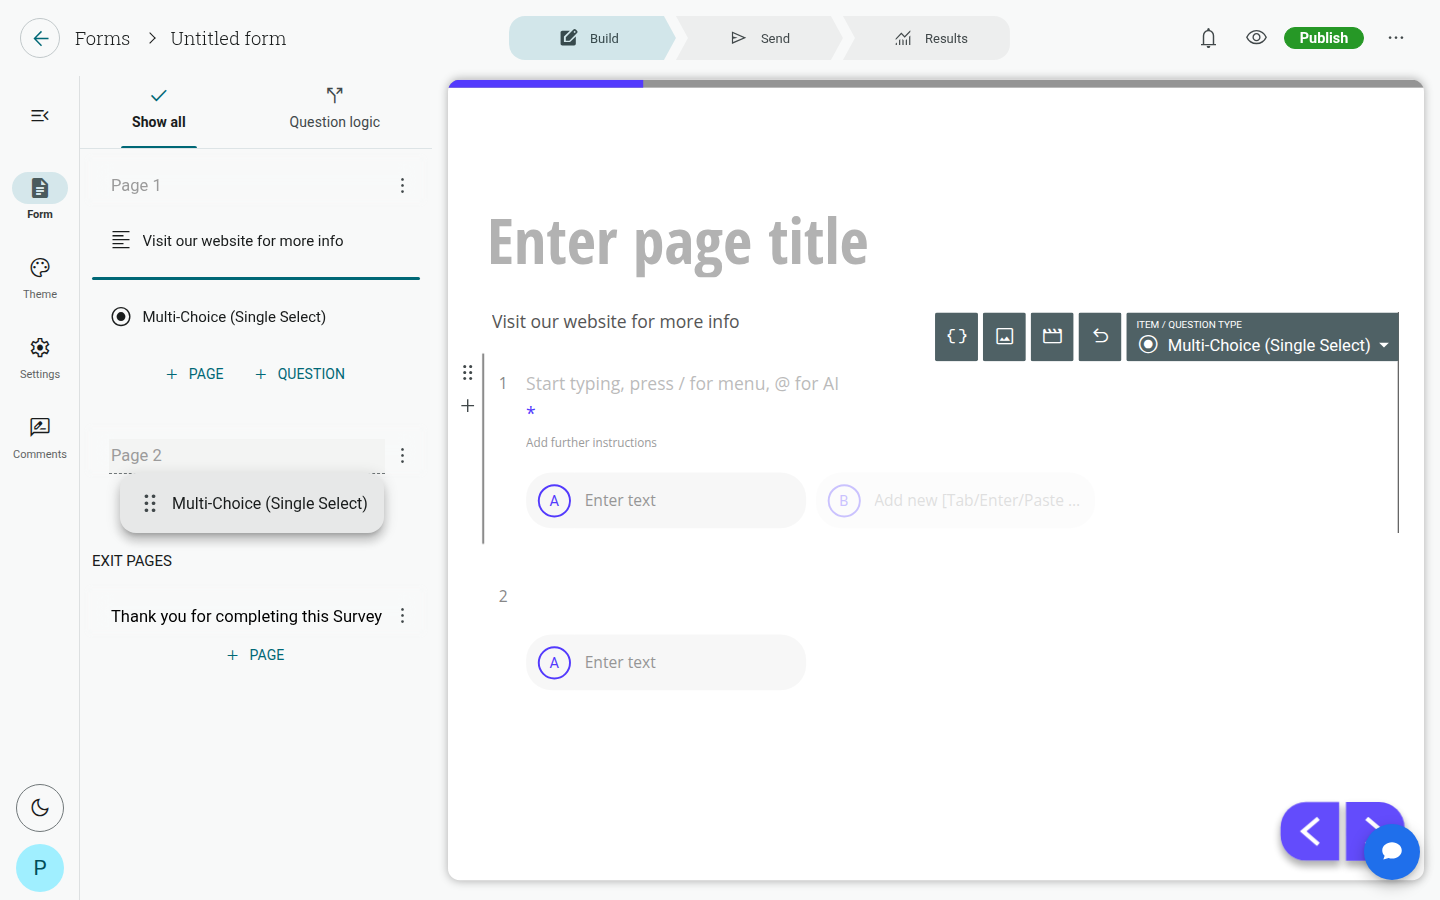Click the Publish button
Image resolution: width=1440 pixels, height=900 pixels.
(1323, 38)
